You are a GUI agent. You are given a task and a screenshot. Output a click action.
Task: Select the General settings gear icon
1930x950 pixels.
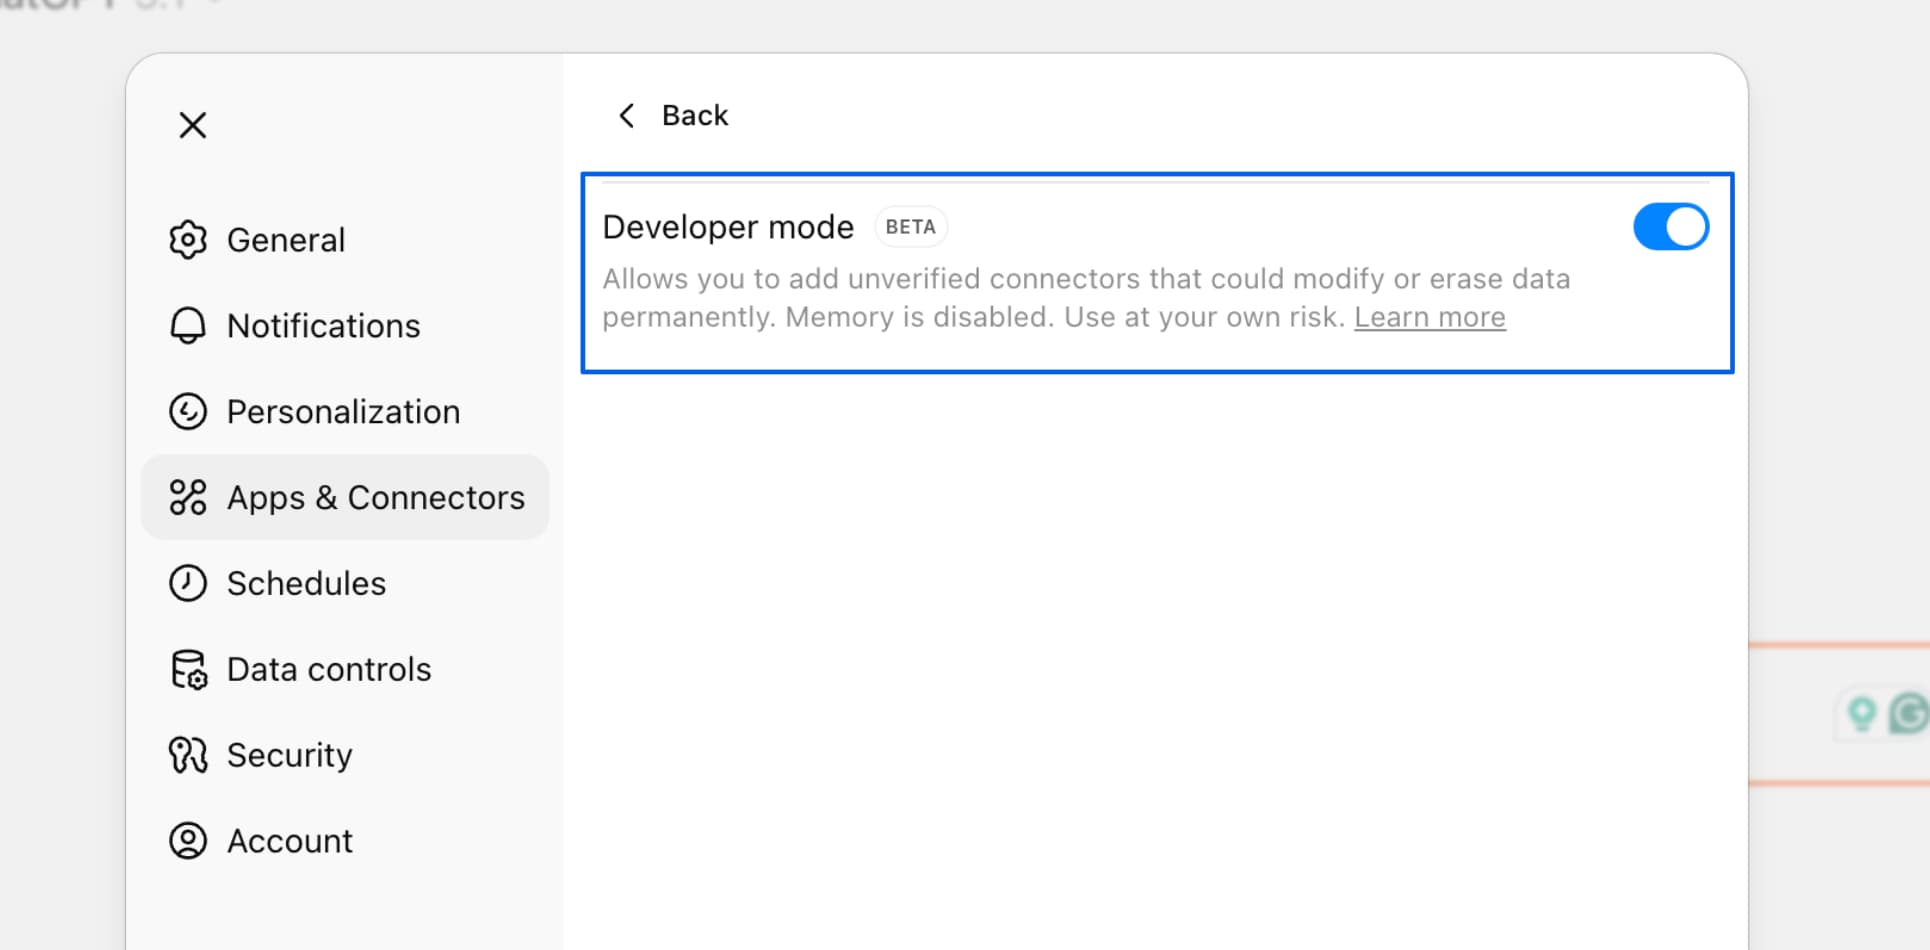click(x=189, y=239)
